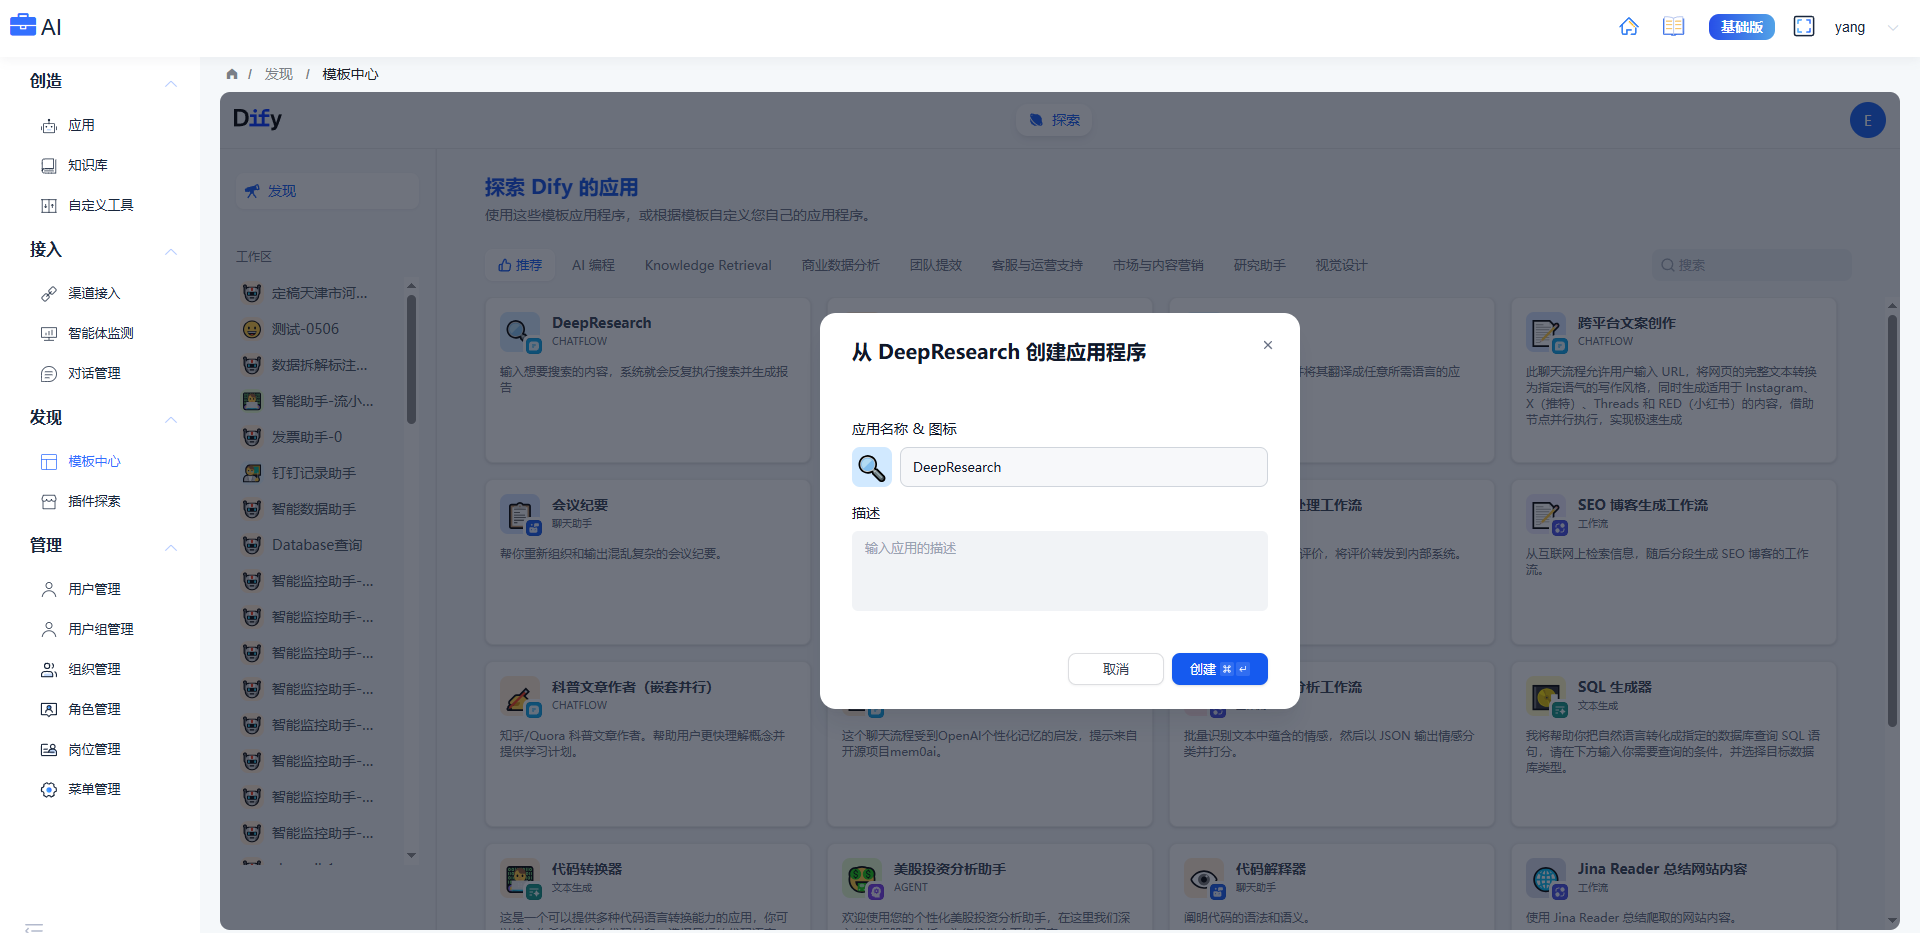
Task: Click the 插件探索 sidebar icon
Action: (49, 501)
